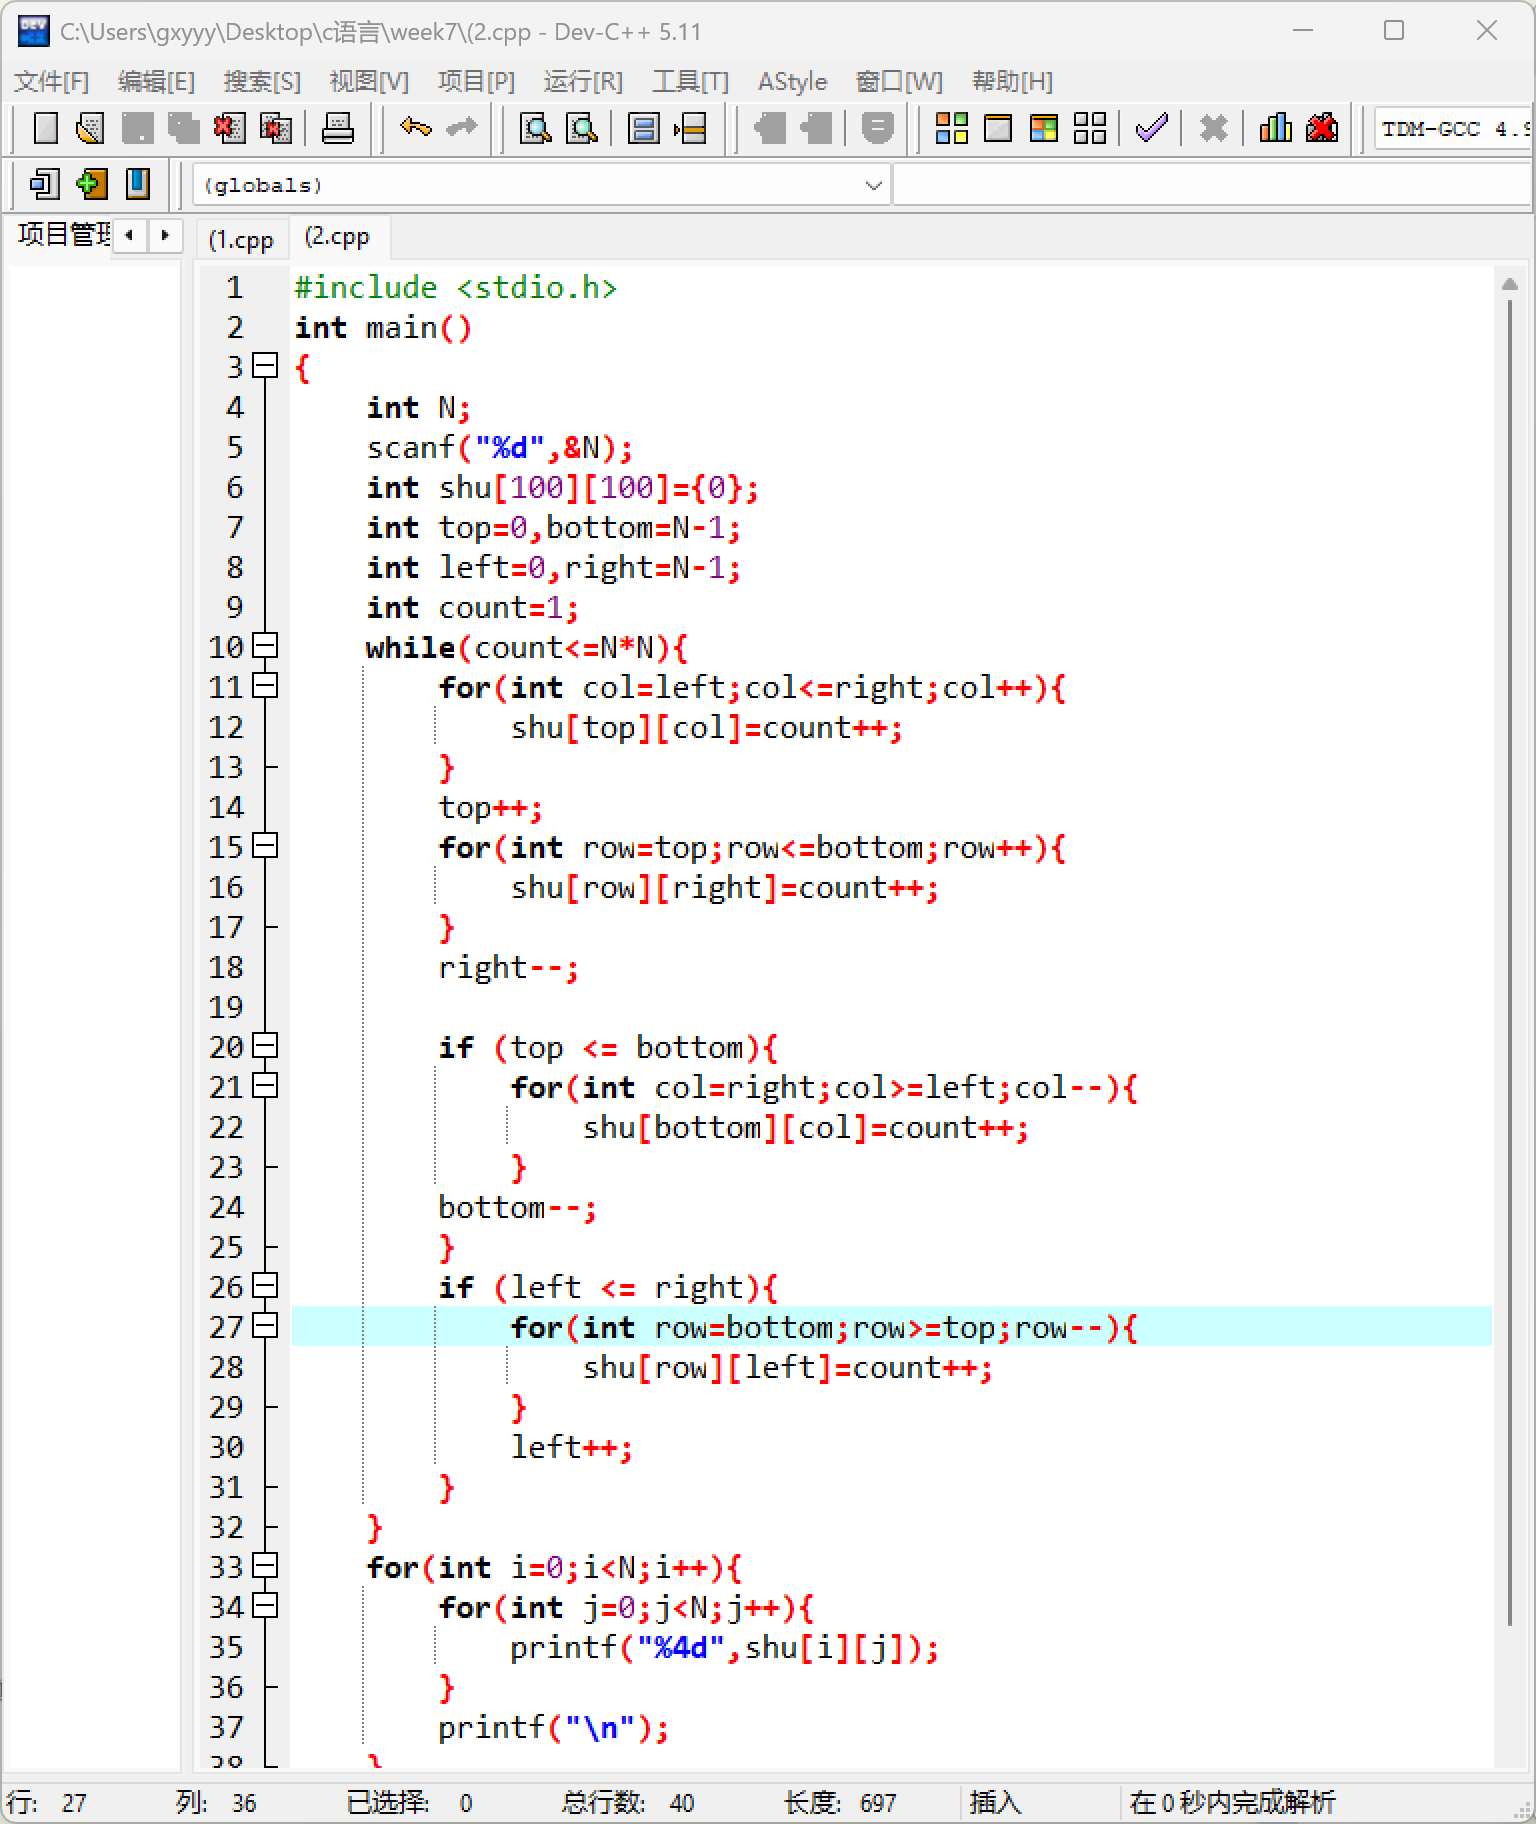Click the blue bookmark toggle icon

coord(137,184)
